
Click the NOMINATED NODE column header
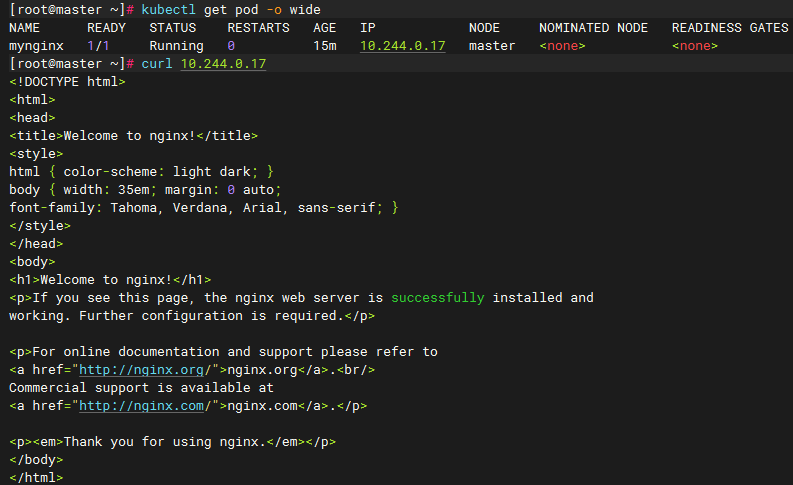point(593,28)
